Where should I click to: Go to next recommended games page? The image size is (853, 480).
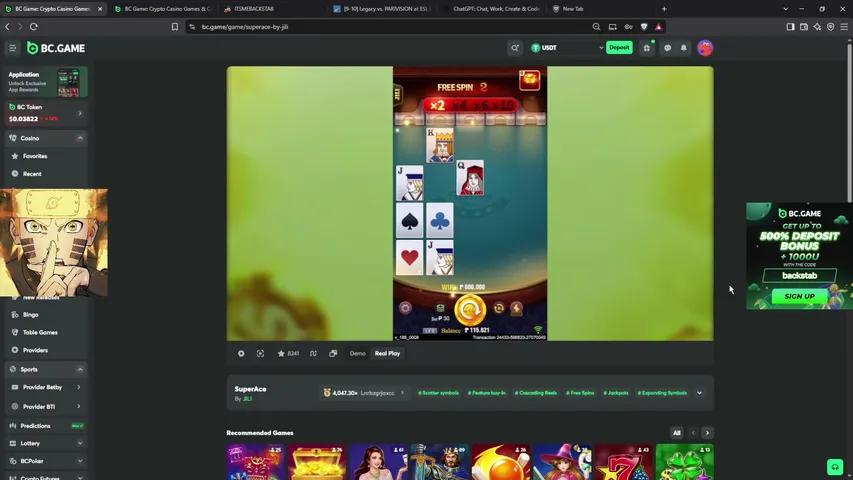707,433
